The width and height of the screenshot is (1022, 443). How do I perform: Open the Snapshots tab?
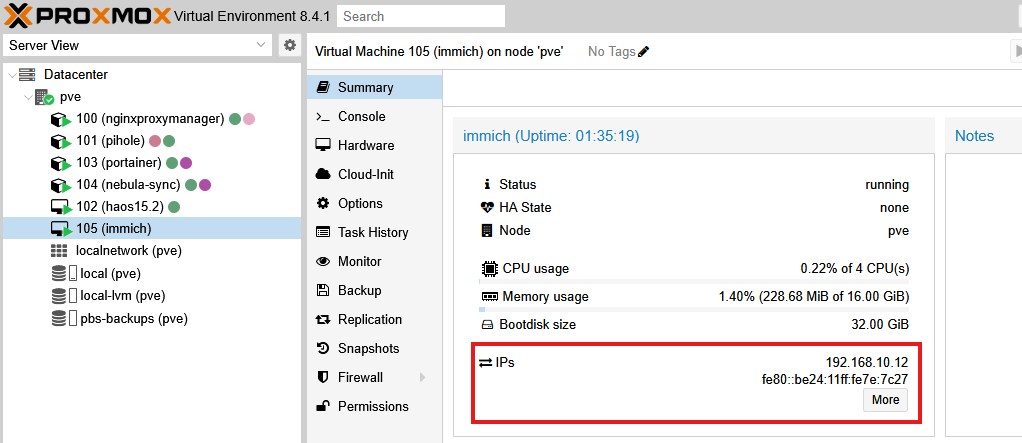click(x=375, y=349)
